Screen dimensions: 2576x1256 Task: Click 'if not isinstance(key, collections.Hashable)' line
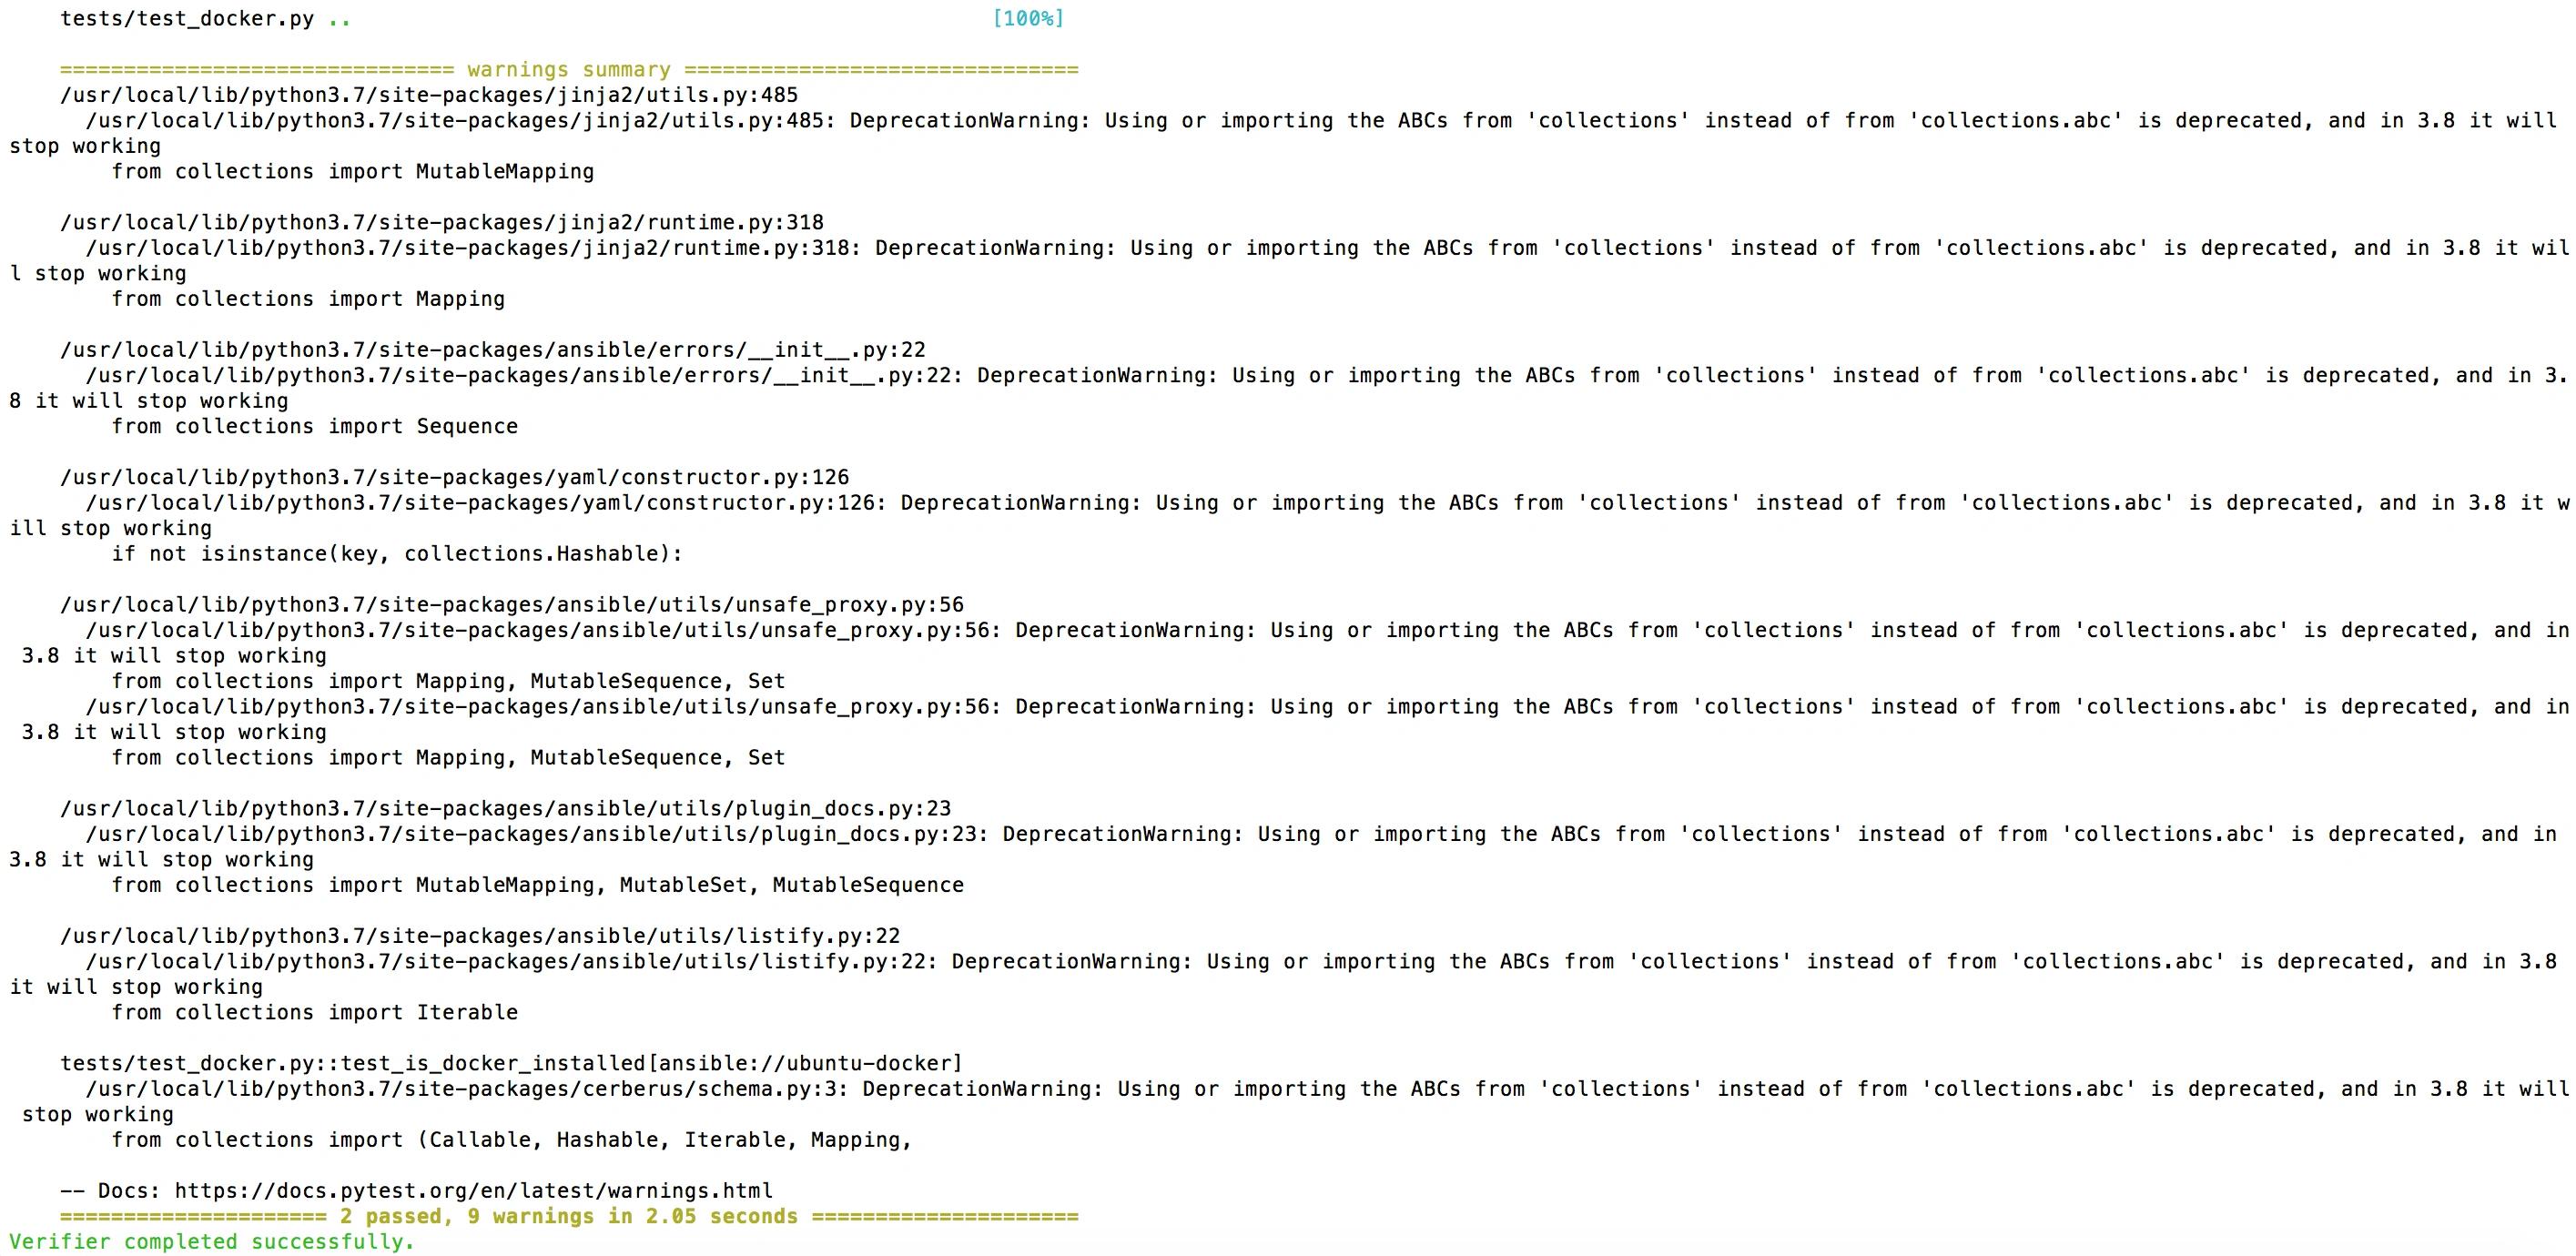397,554
